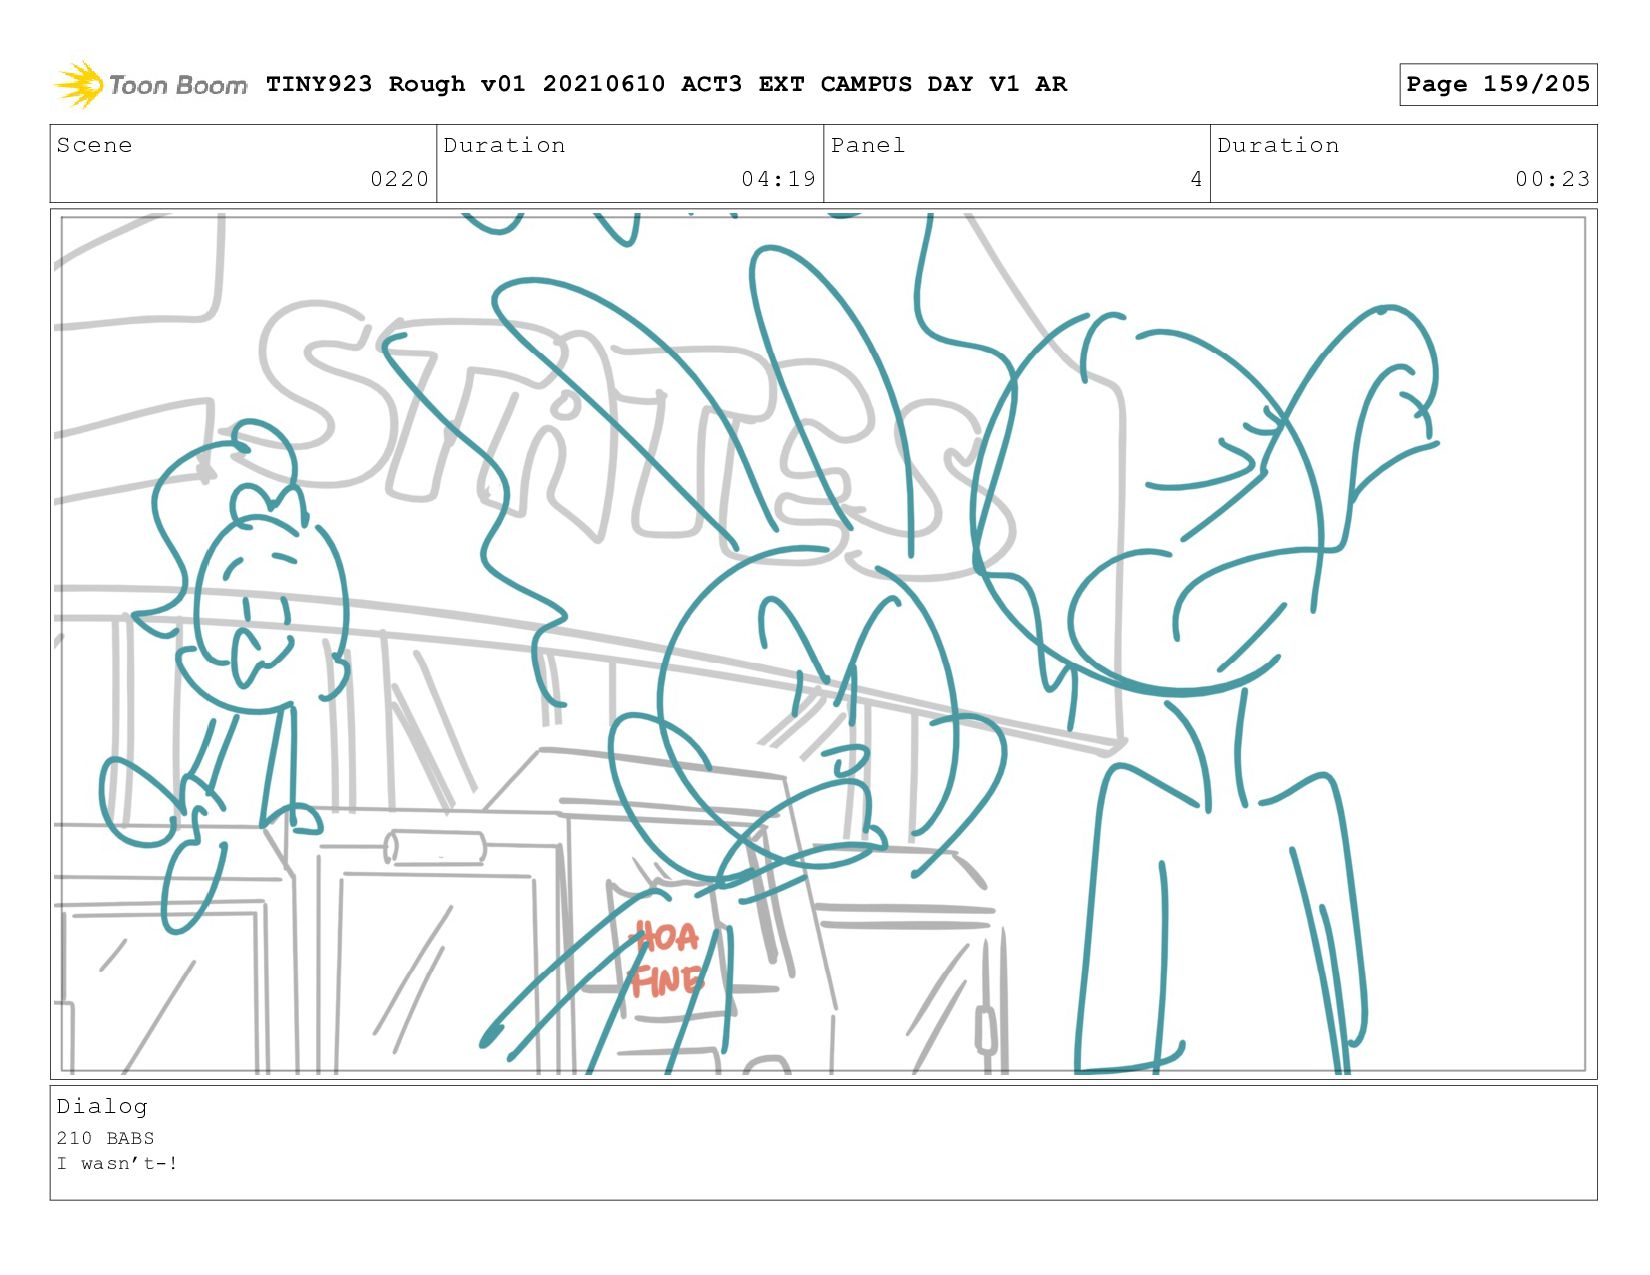Select the dialog text I wasn't-!

click(x=117, y=1163)
